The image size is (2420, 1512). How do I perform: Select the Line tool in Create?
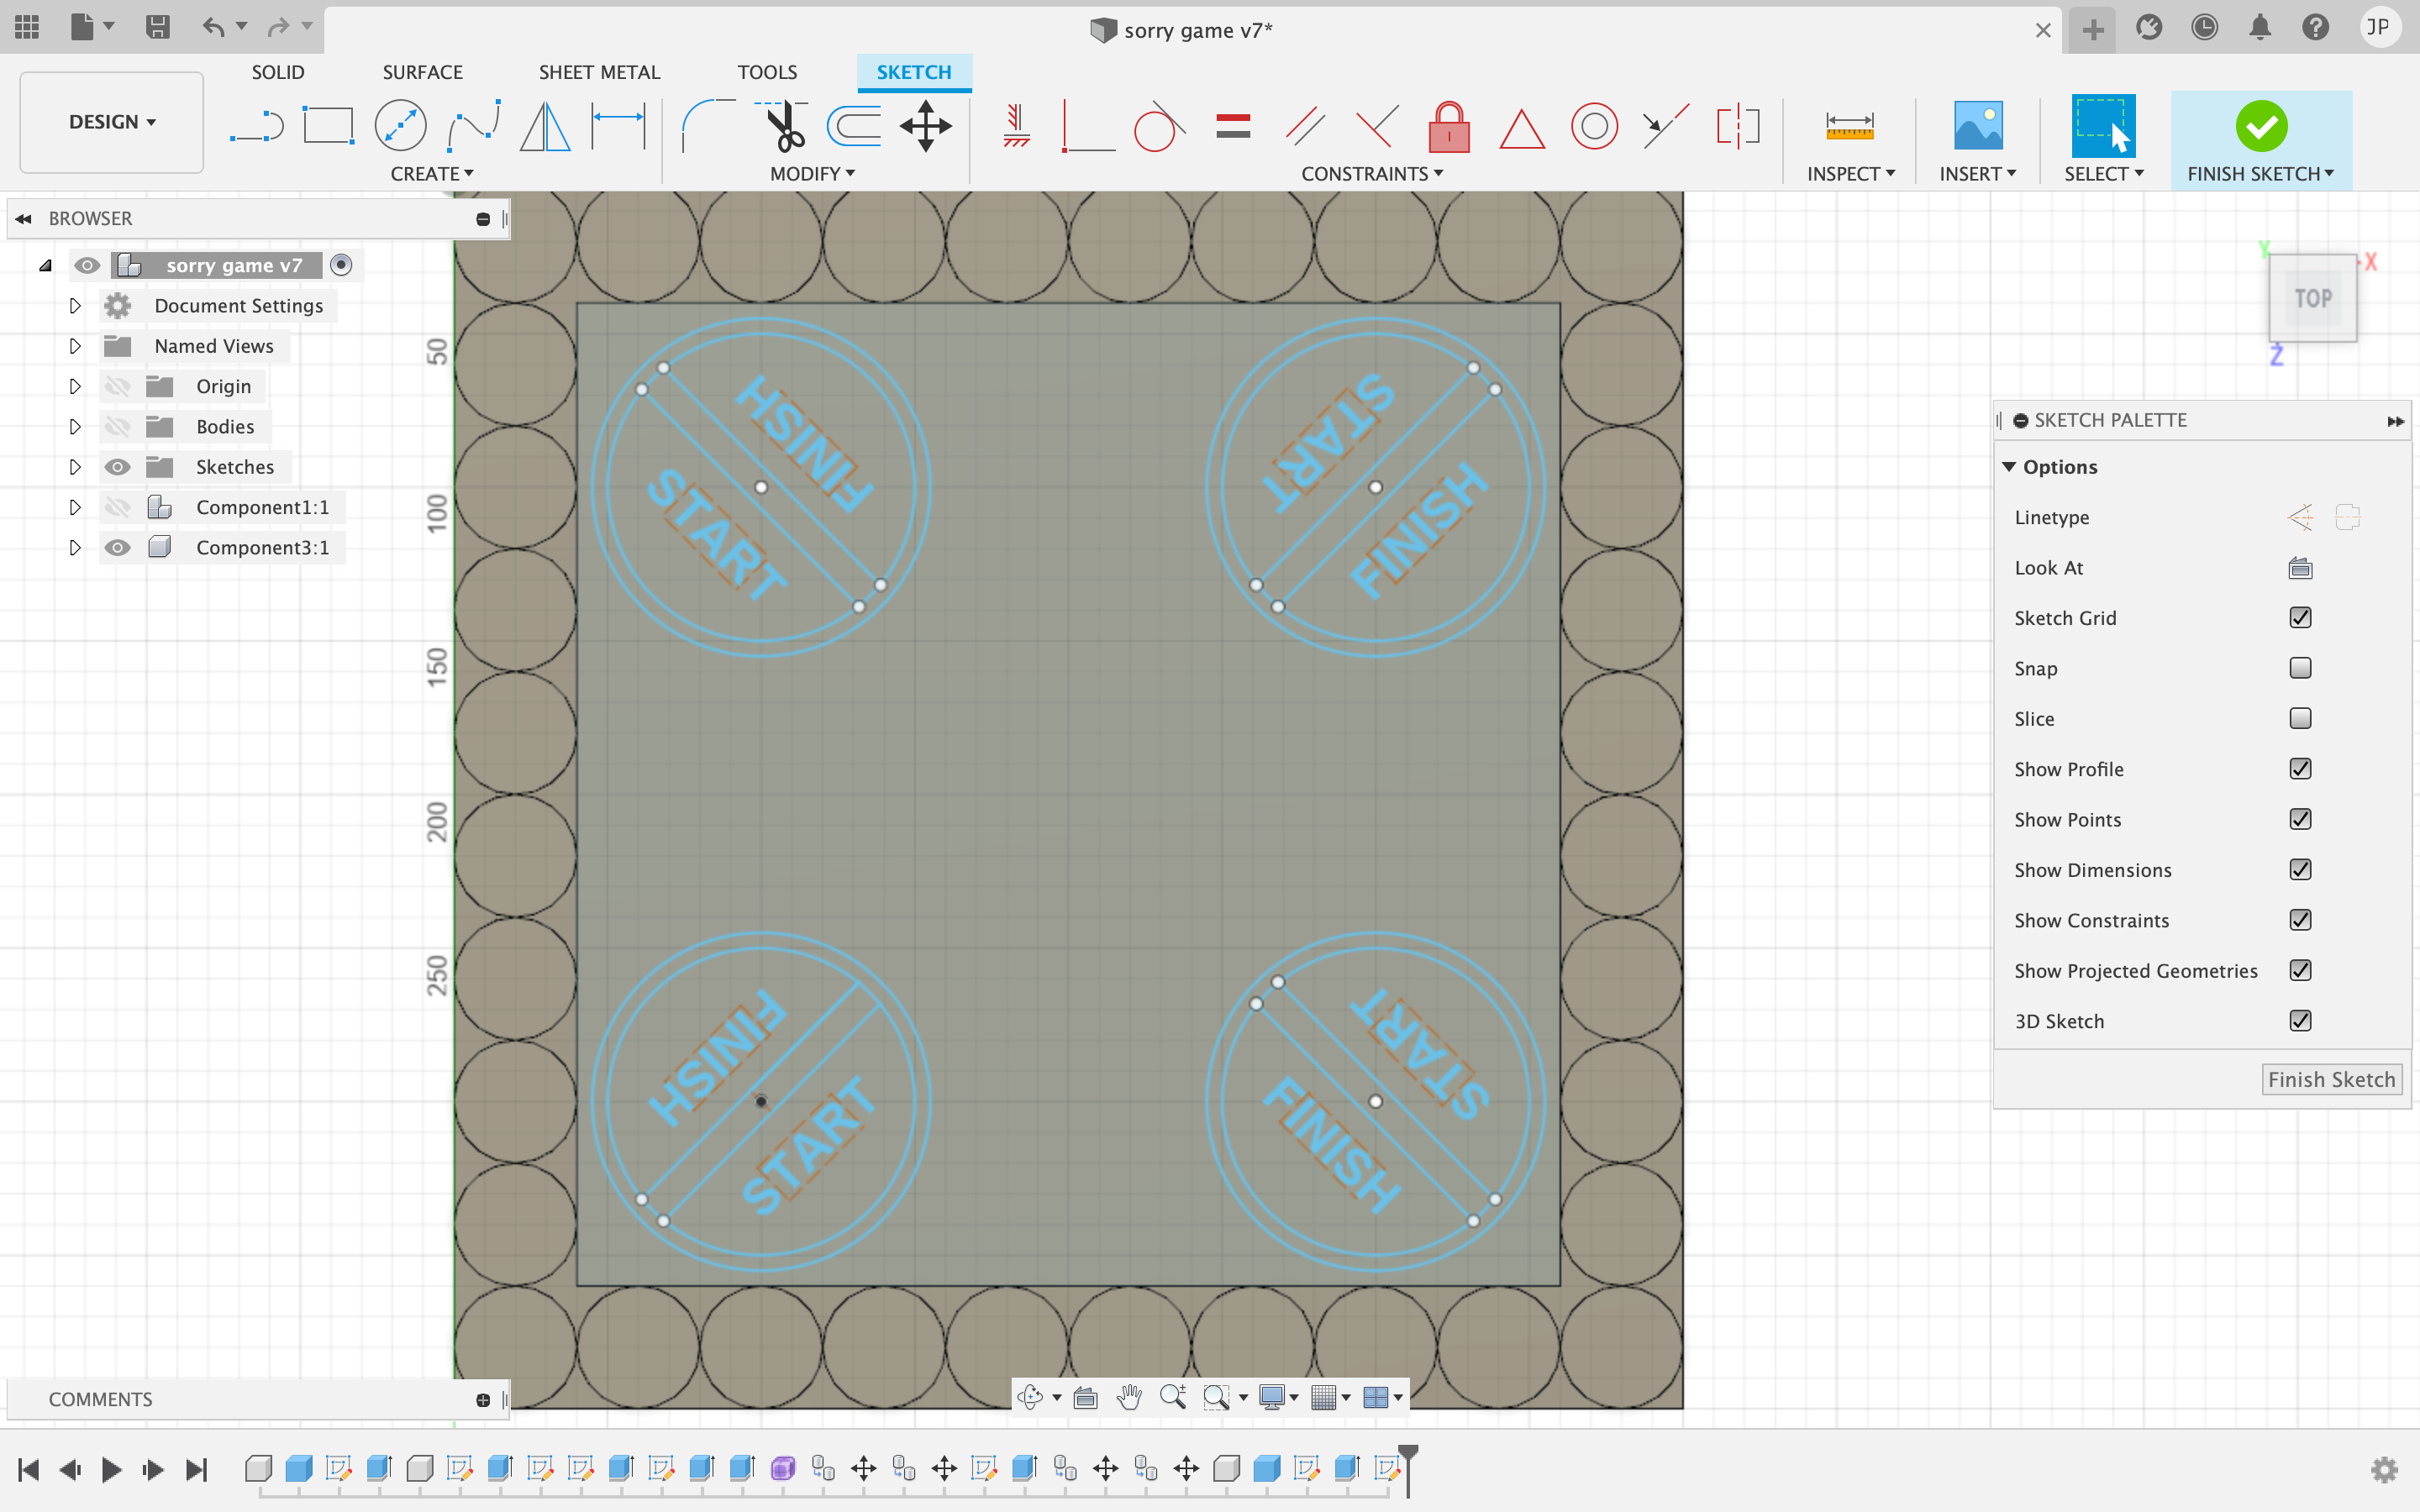[x=257, y=127]
